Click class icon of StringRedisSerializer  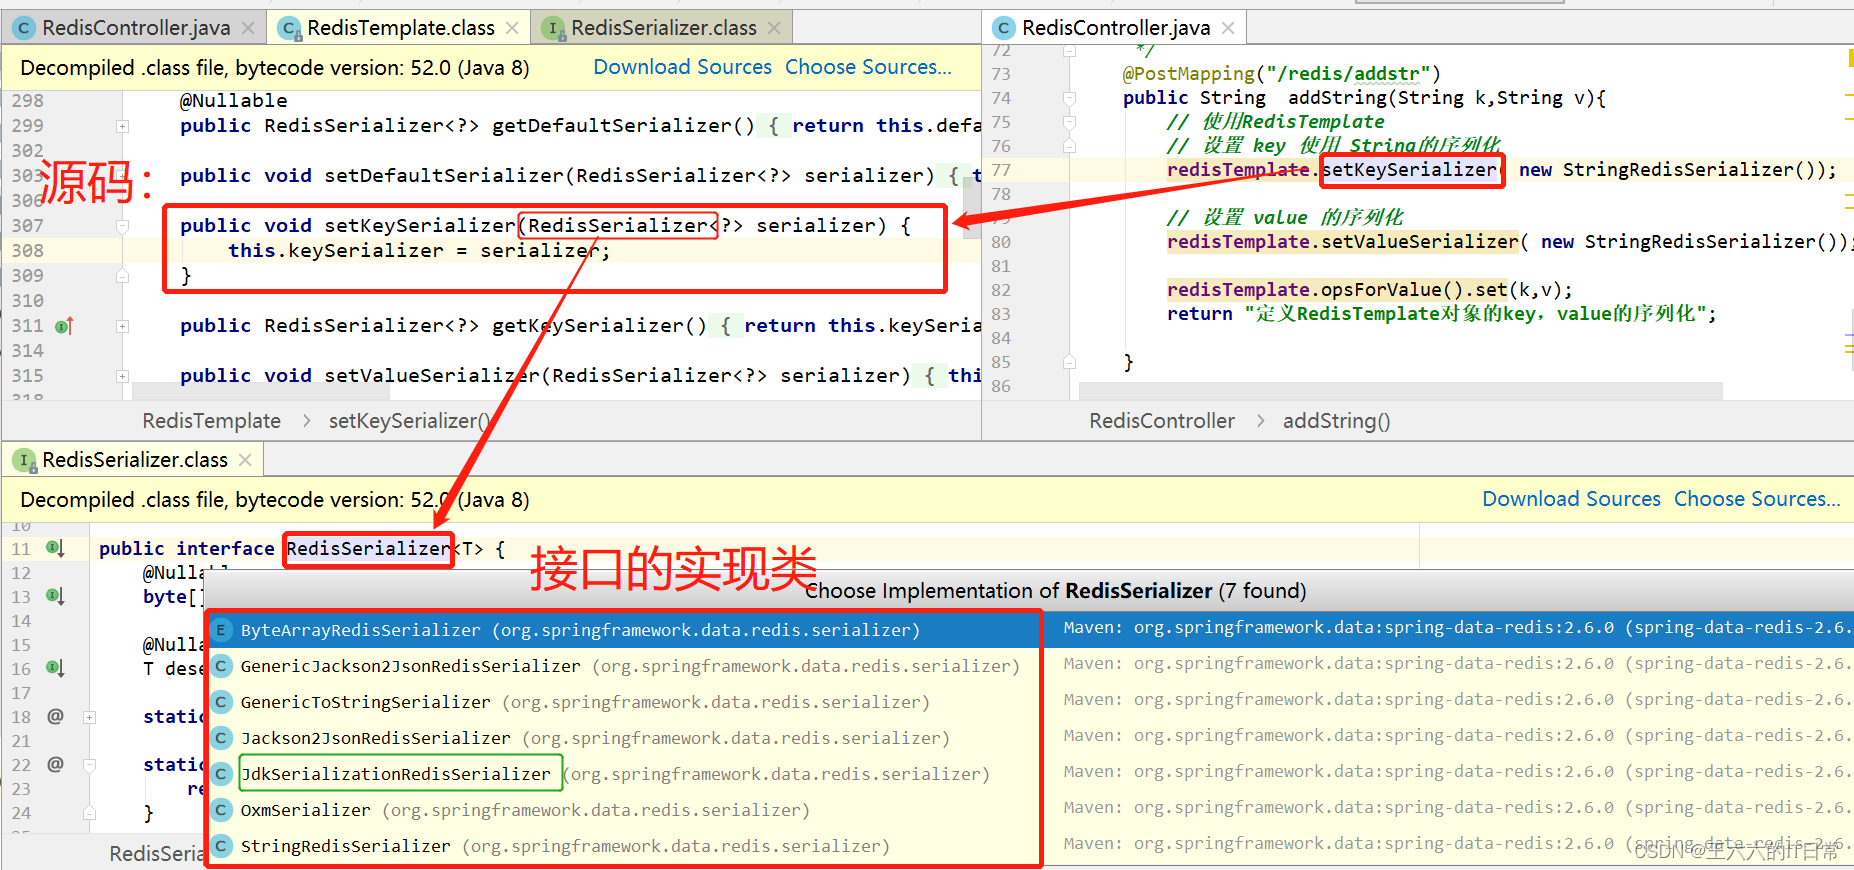point(222,846)
